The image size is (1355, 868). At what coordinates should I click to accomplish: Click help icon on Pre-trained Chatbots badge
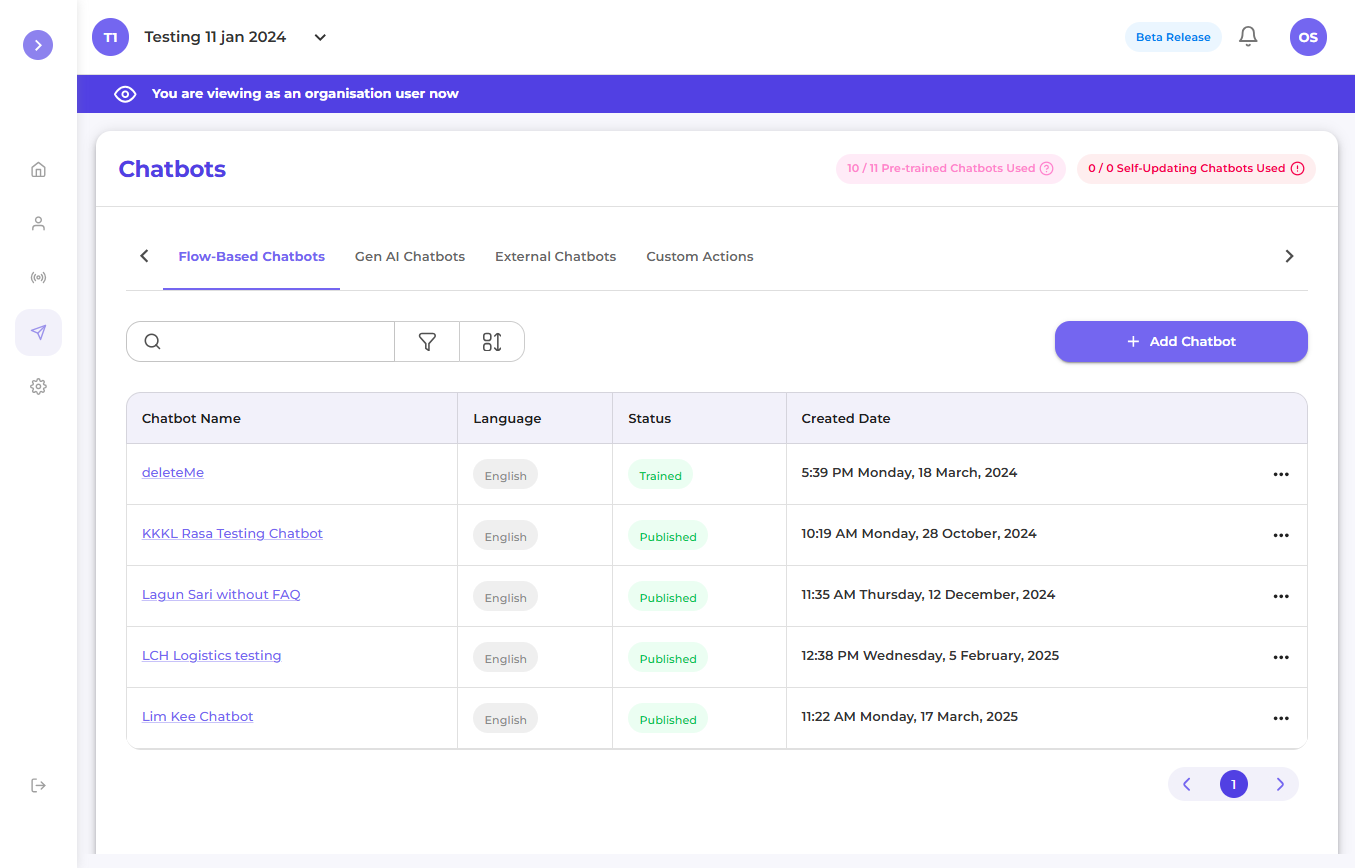point(1047,168)
